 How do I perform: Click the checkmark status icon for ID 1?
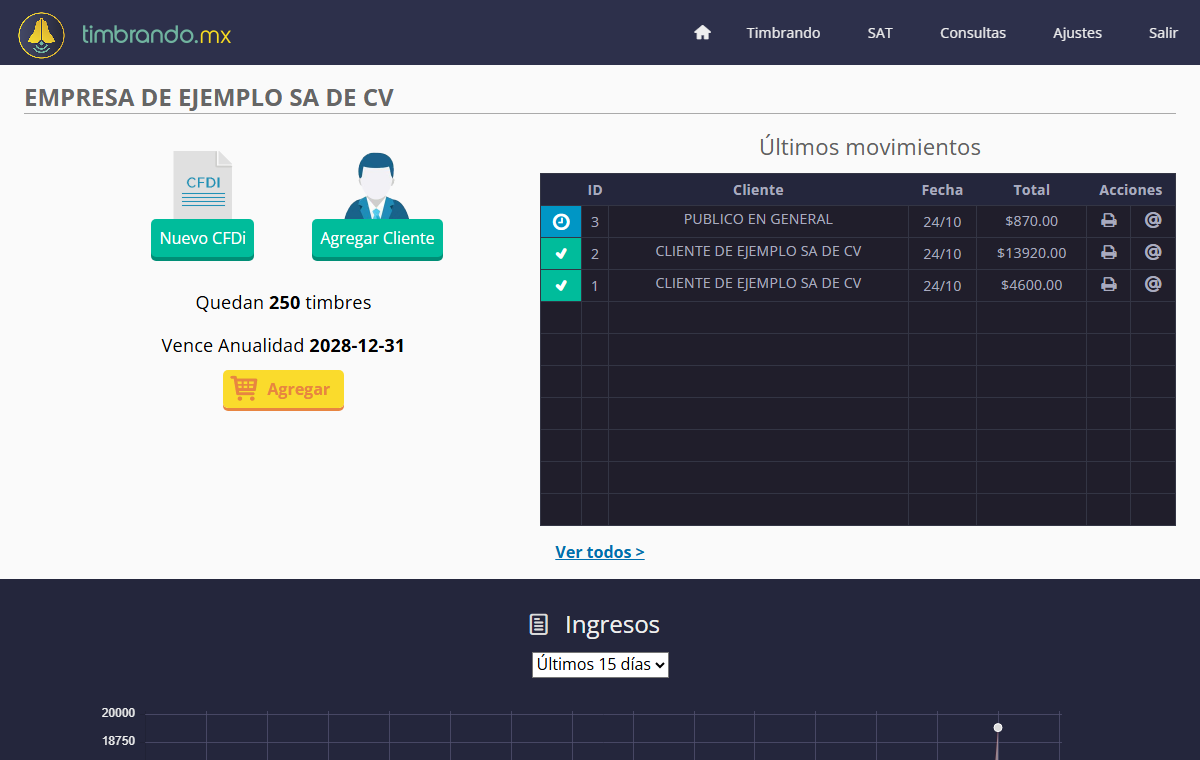coord(561,286)
